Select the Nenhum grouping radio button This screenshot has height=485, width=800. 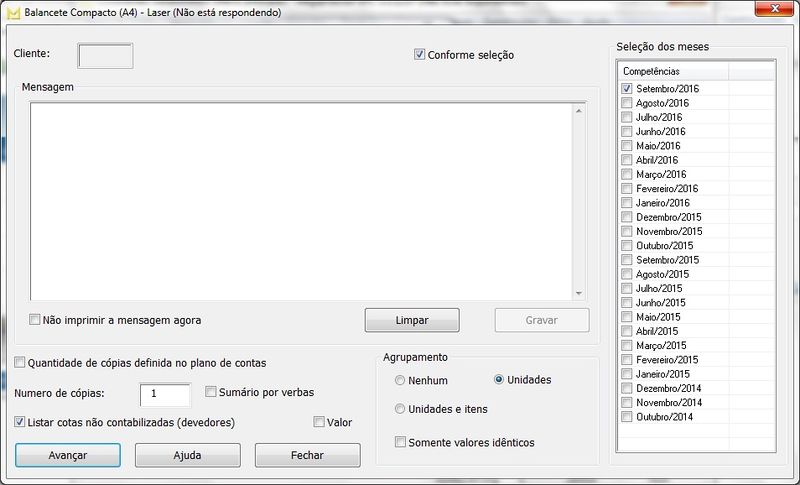(401, 381)
